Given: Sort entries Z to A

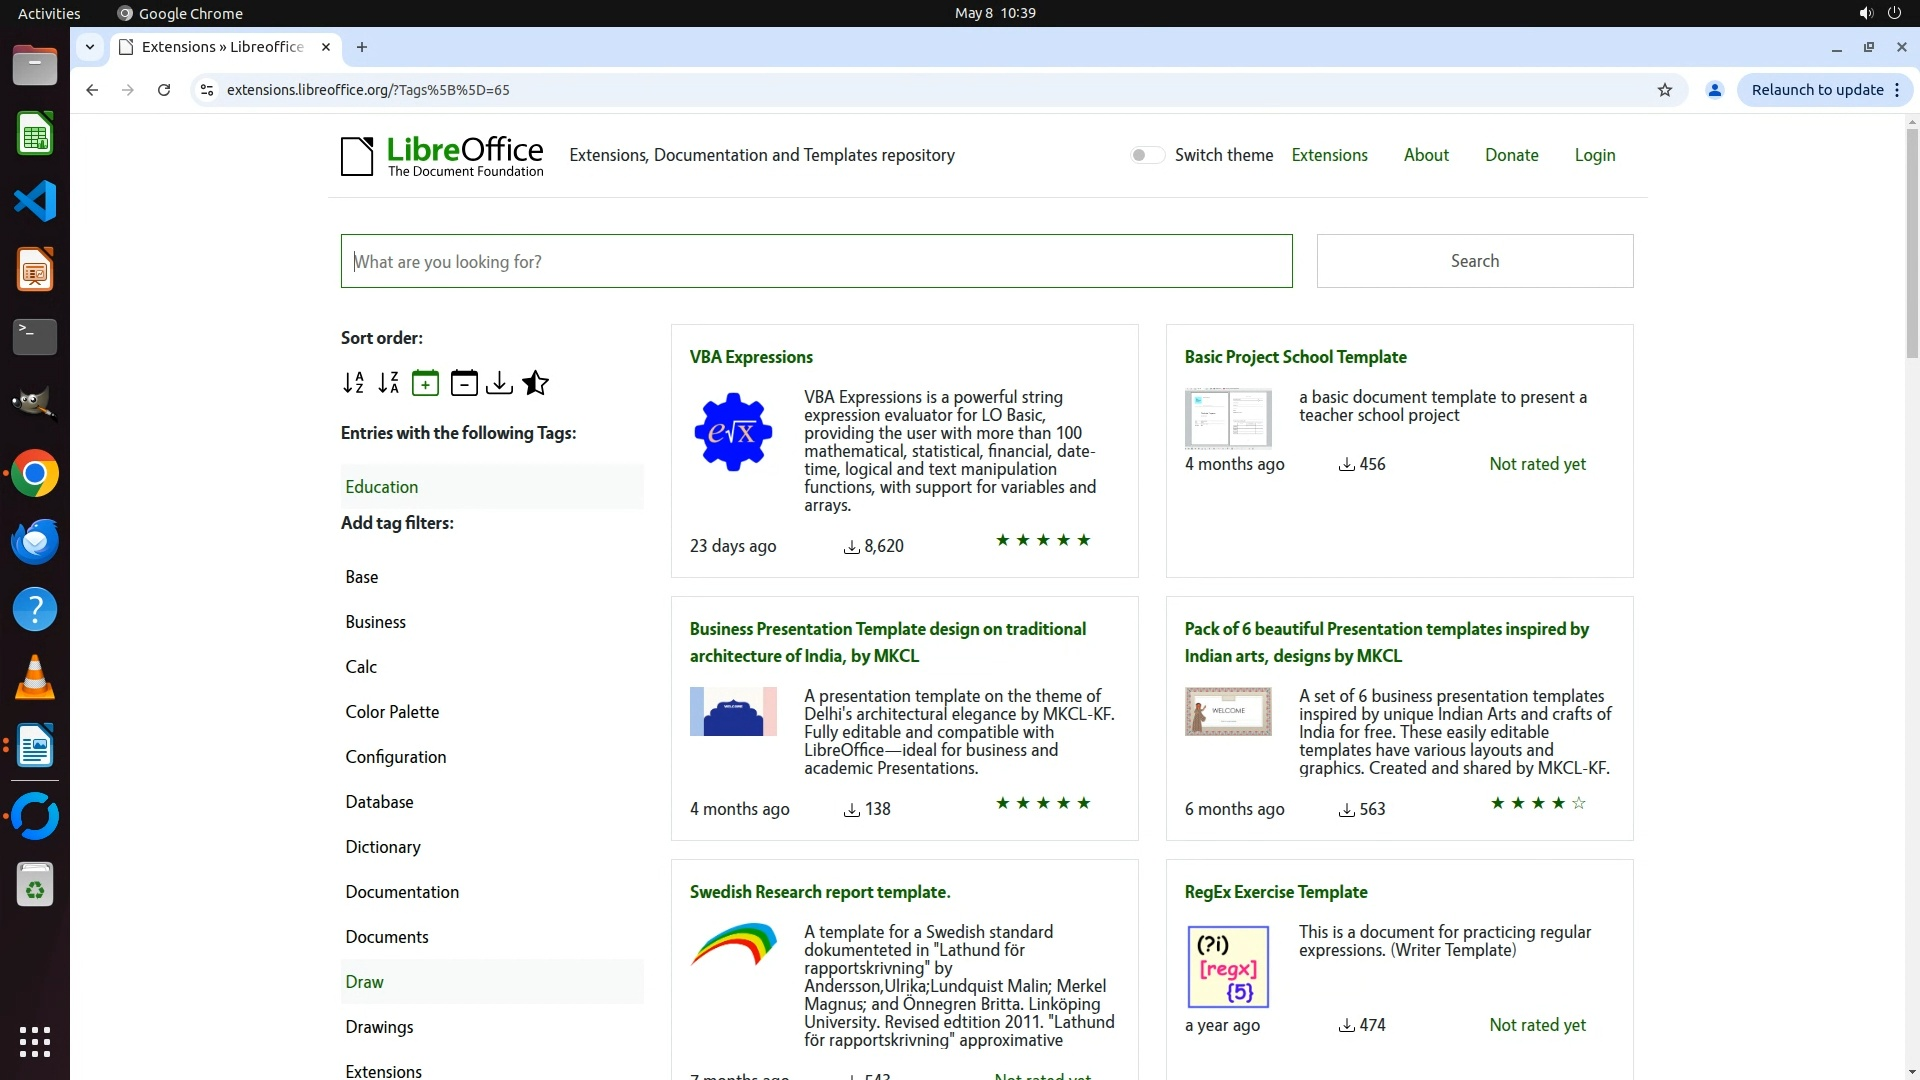Looking at the screenshot, I should click(389, 383).
